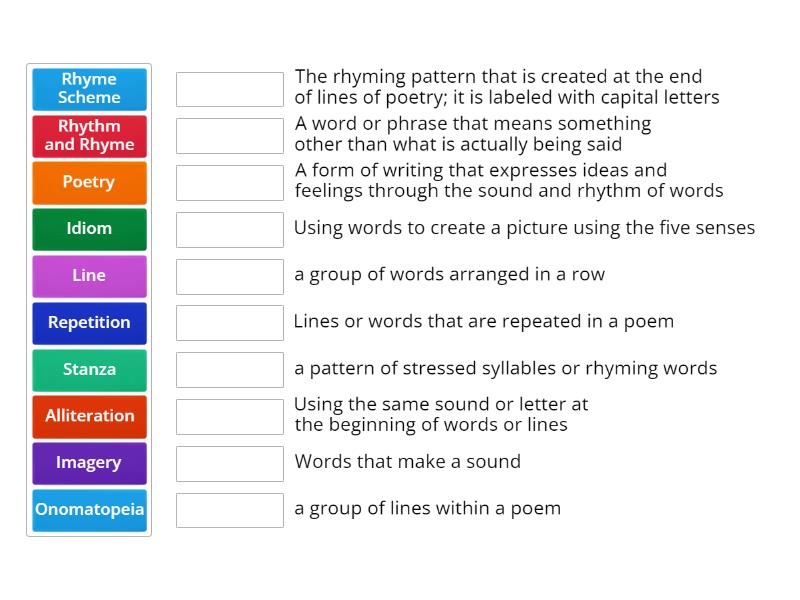Select the Idiom tile
The image size is (800, 600).
(x=89, y=229)
